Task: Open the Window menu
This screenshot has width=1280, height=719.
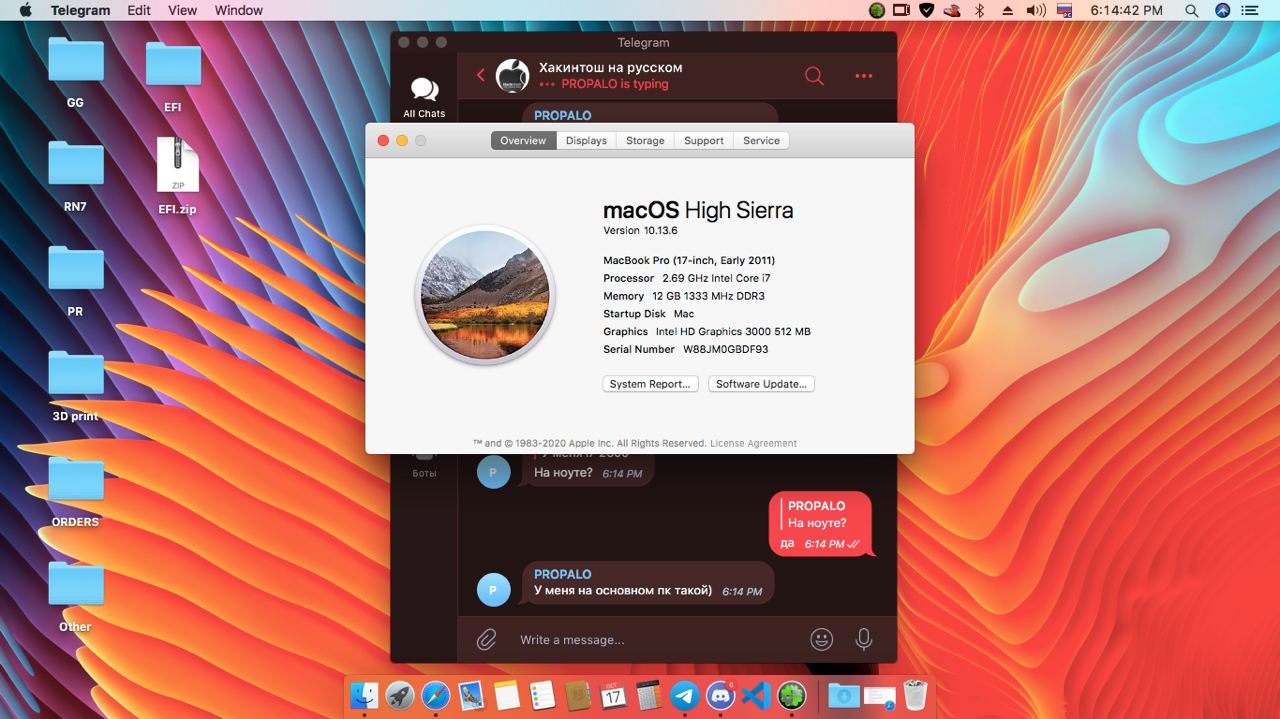Action: 239,10
